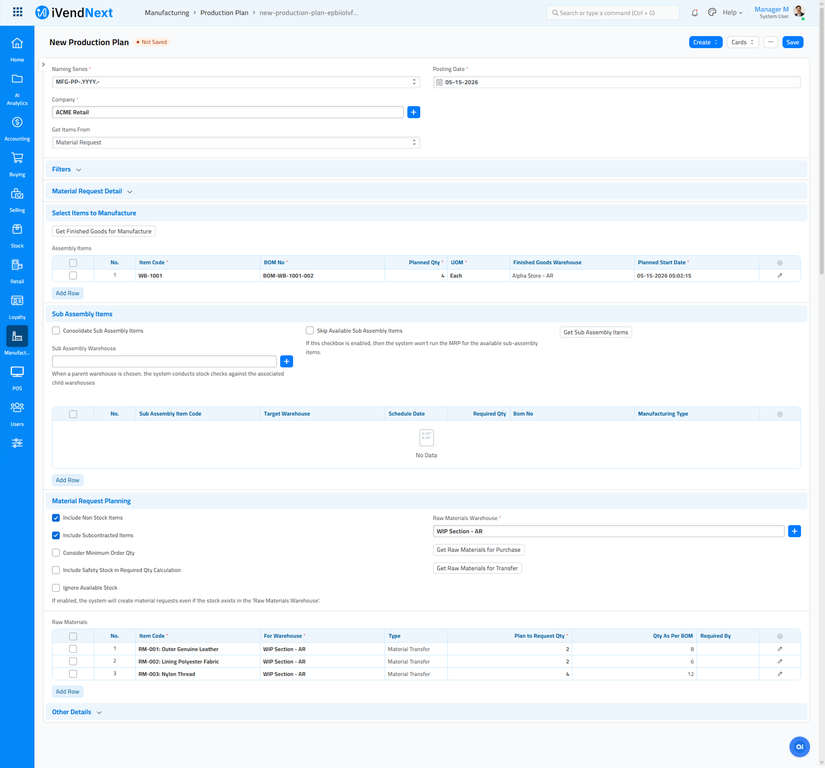Viewport: 825px width, 768px height.
Task: Open the Help menu dropdown
Action: click(x=732, y=13)
